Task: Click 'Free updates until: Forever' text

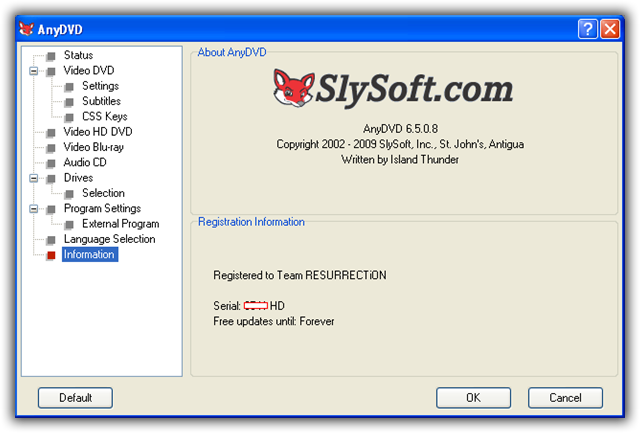Action: click(x=273, y=322)
